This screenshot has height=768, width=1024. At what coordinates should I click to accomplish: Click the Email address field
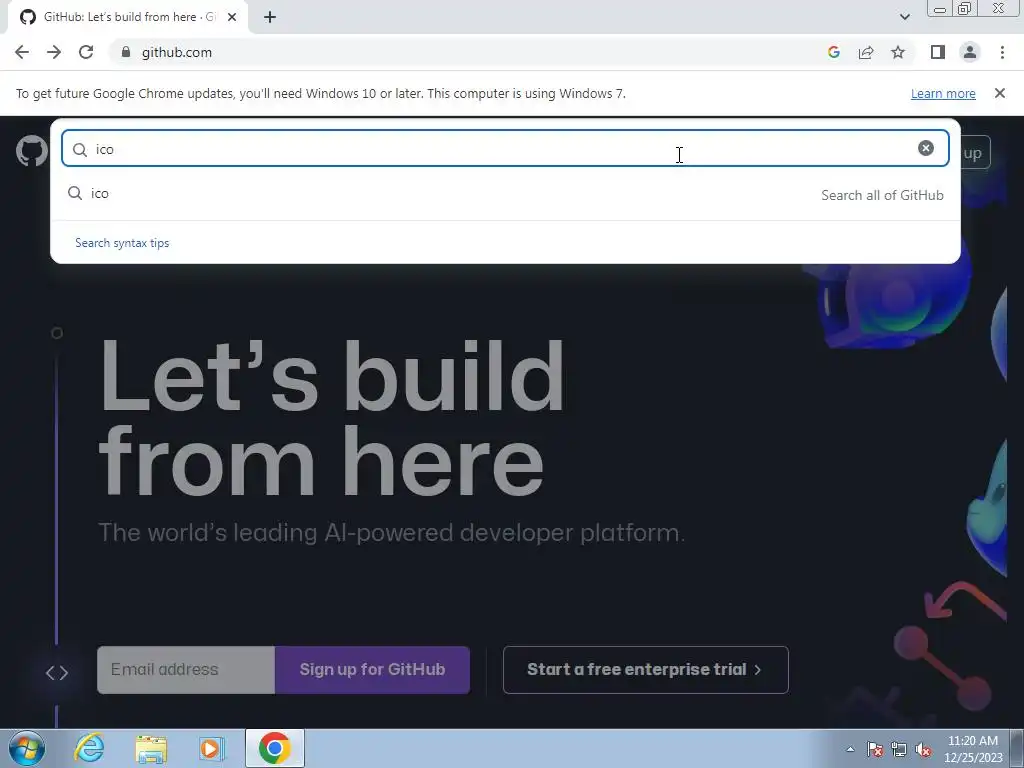[186, 669]
